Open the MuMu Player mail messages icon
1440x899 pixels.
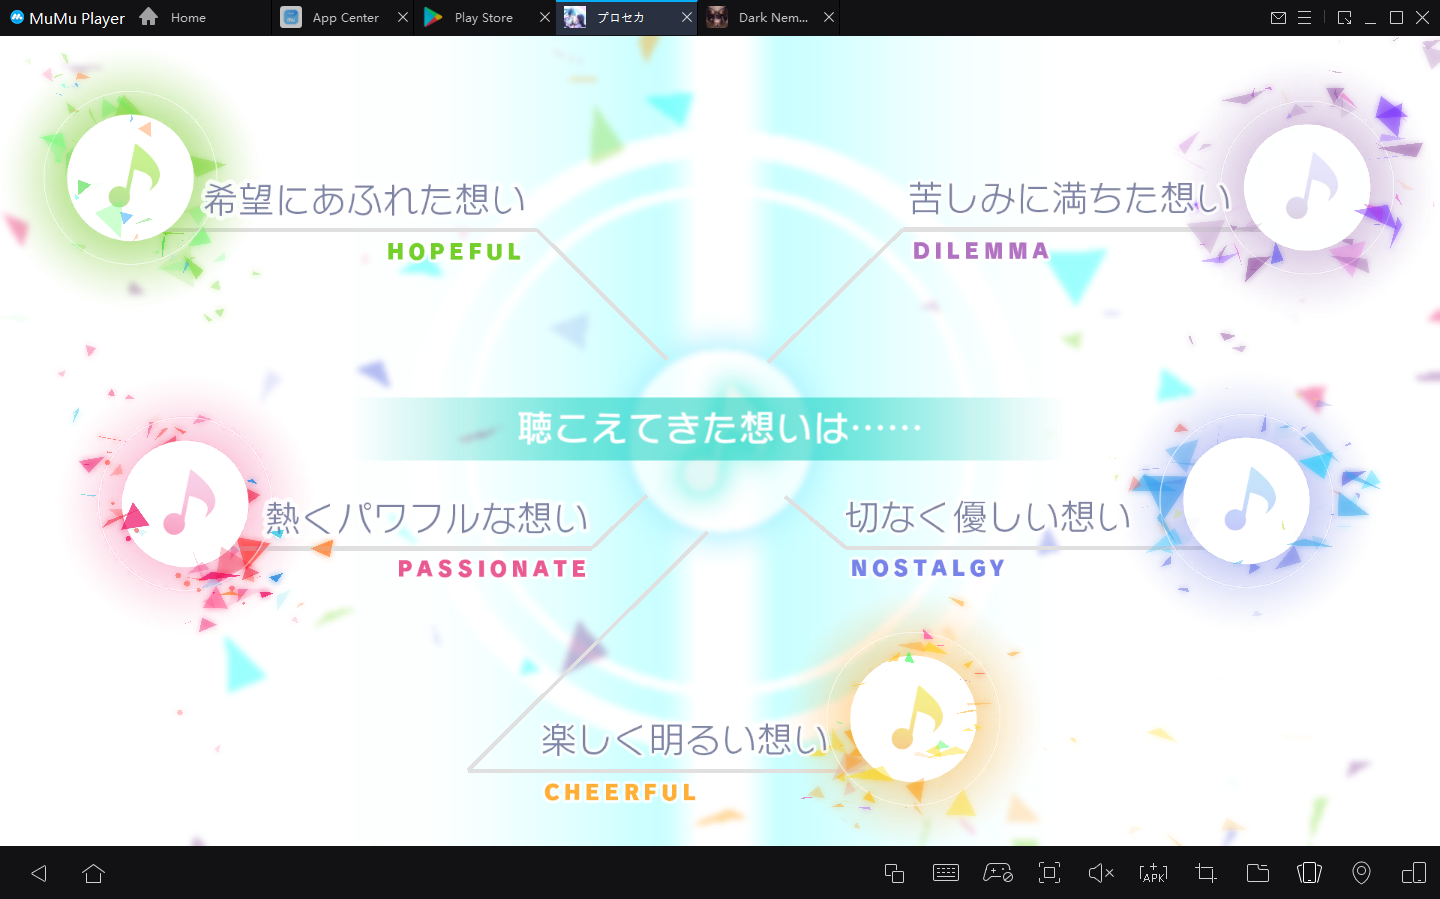pyautogui.click(x=1278, y=17)
